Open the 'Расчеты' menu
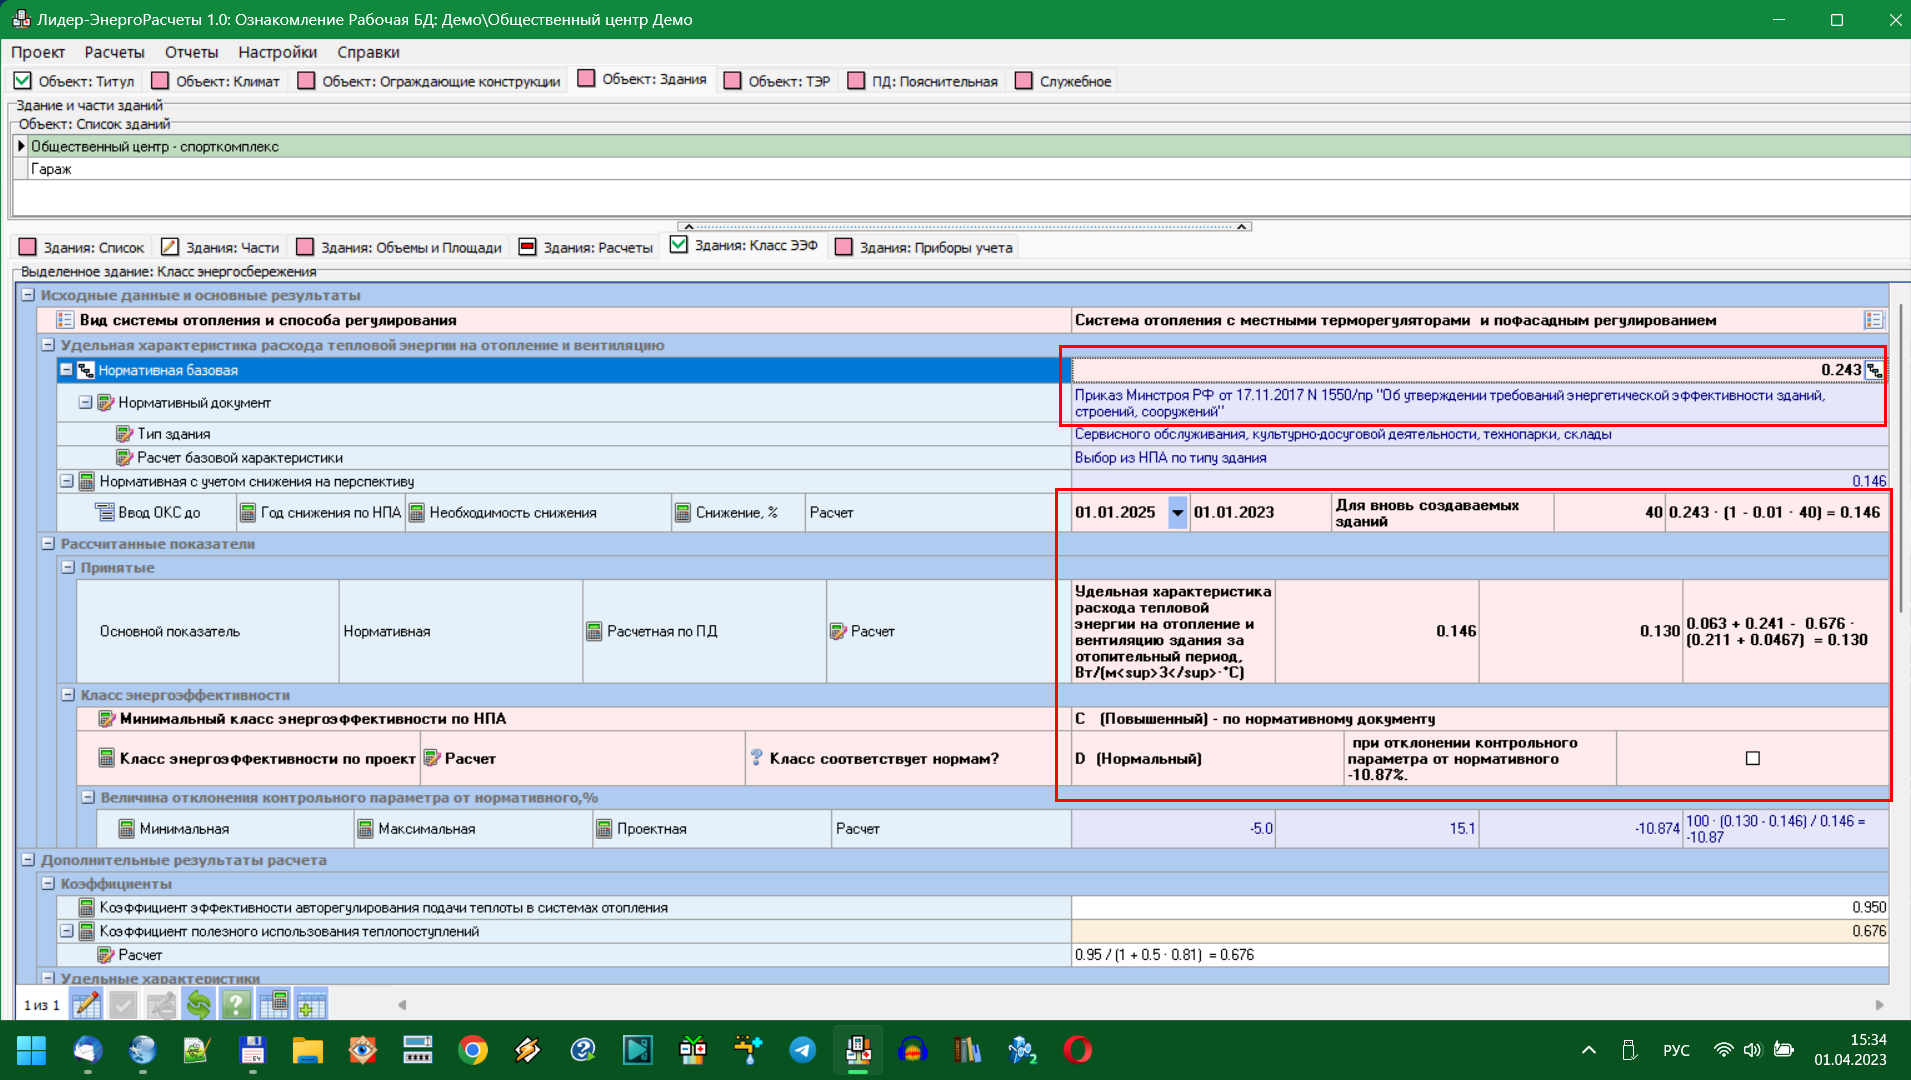The height and width of the screenshot is (1080, 1911). point(114,52)
